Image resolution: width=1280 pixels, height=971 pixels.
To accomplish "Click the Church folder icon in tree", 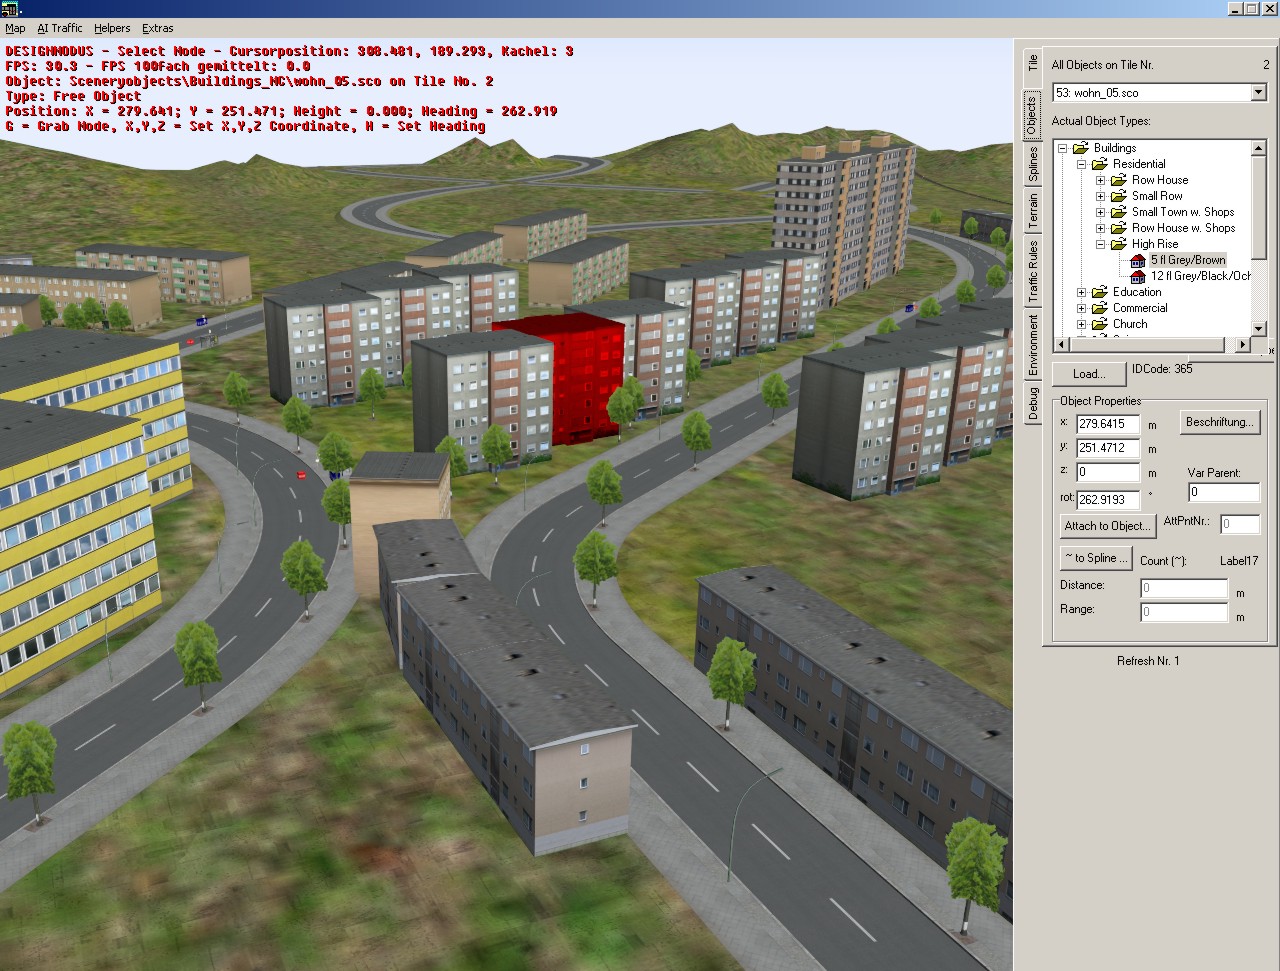I will click(1099, 324).
